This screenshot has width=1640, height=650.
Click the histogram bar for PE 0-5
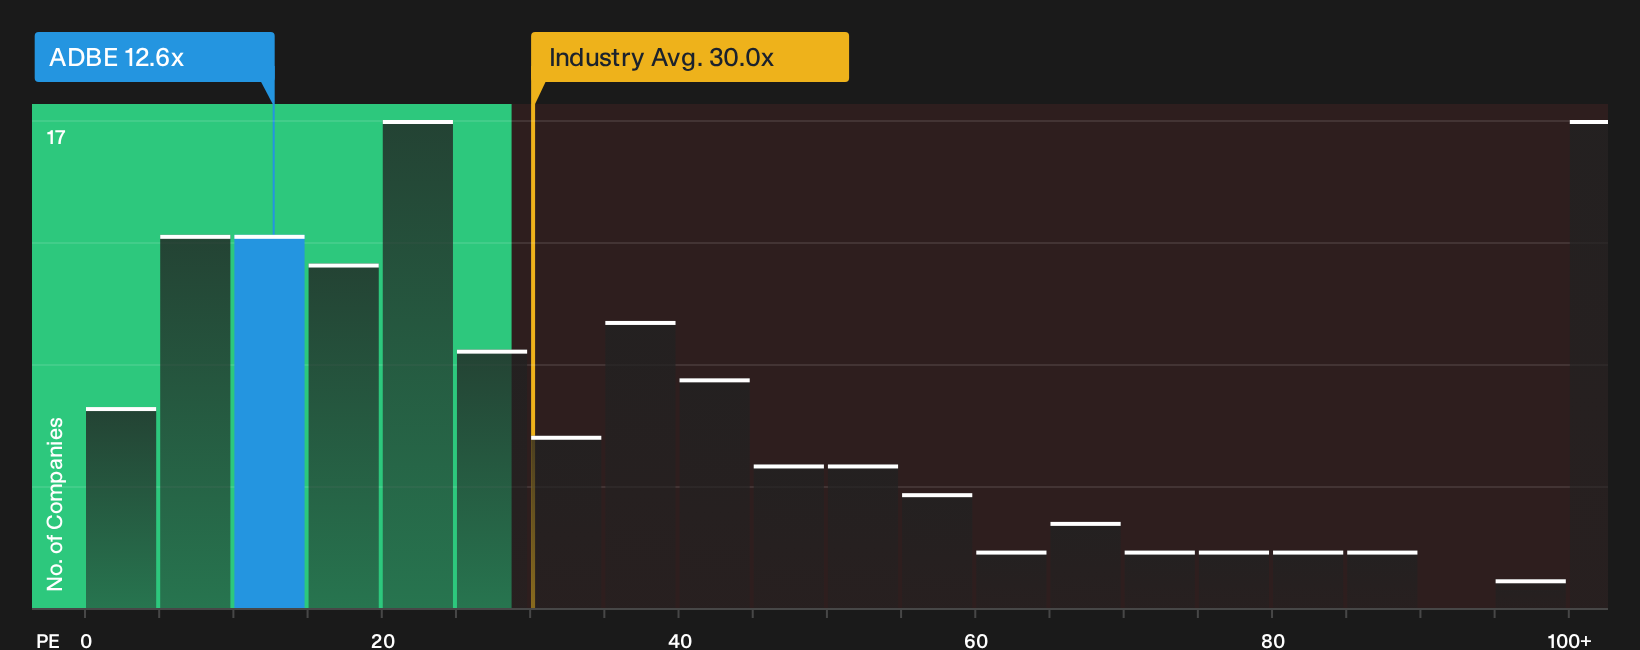click(121, 508)
